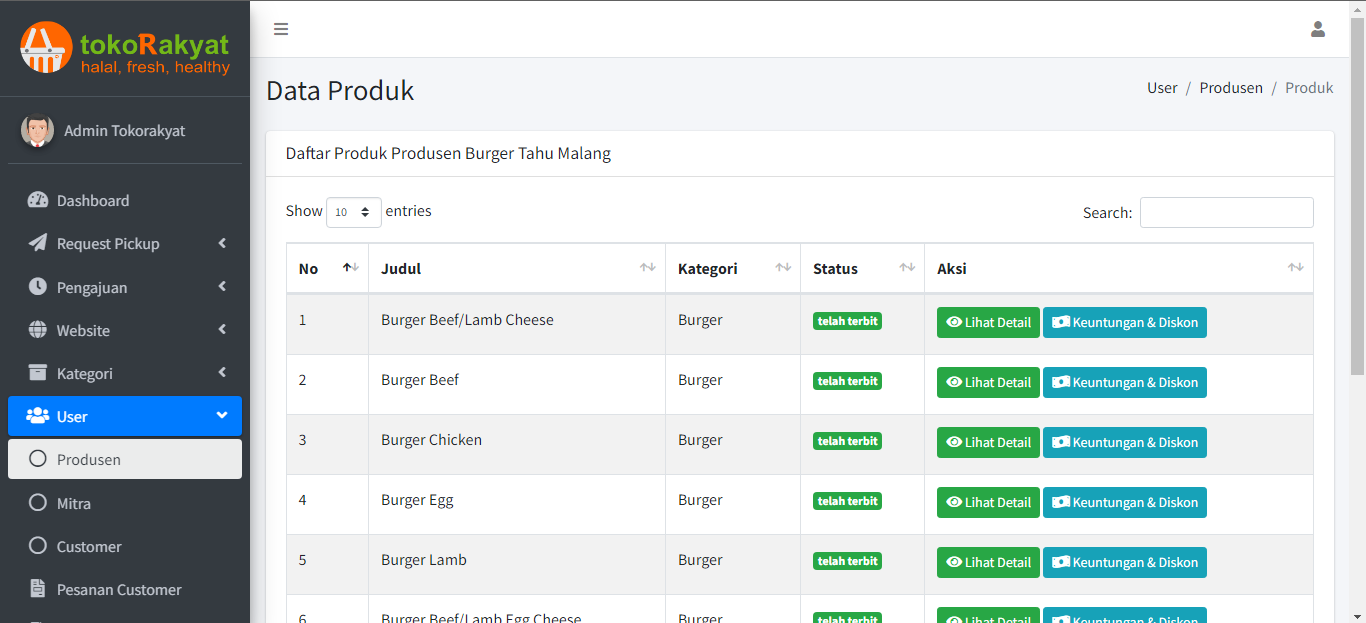The width and height of the screenshot is (1366, 623).
Task: Click the Search input field
Action: [x=1226, y=212]
